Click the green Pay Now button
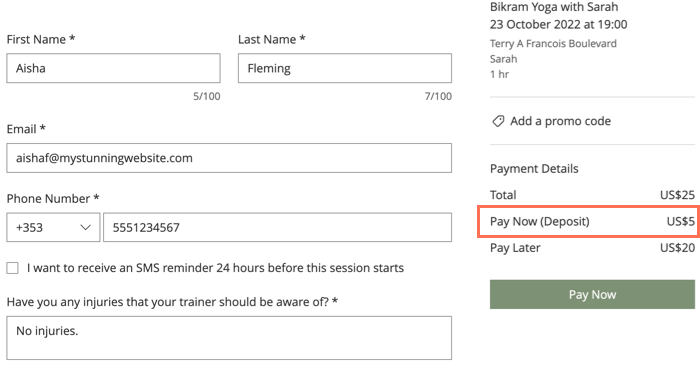Image resolution: width=700 pixels, height=369 pixels. [x=592, y=294]
